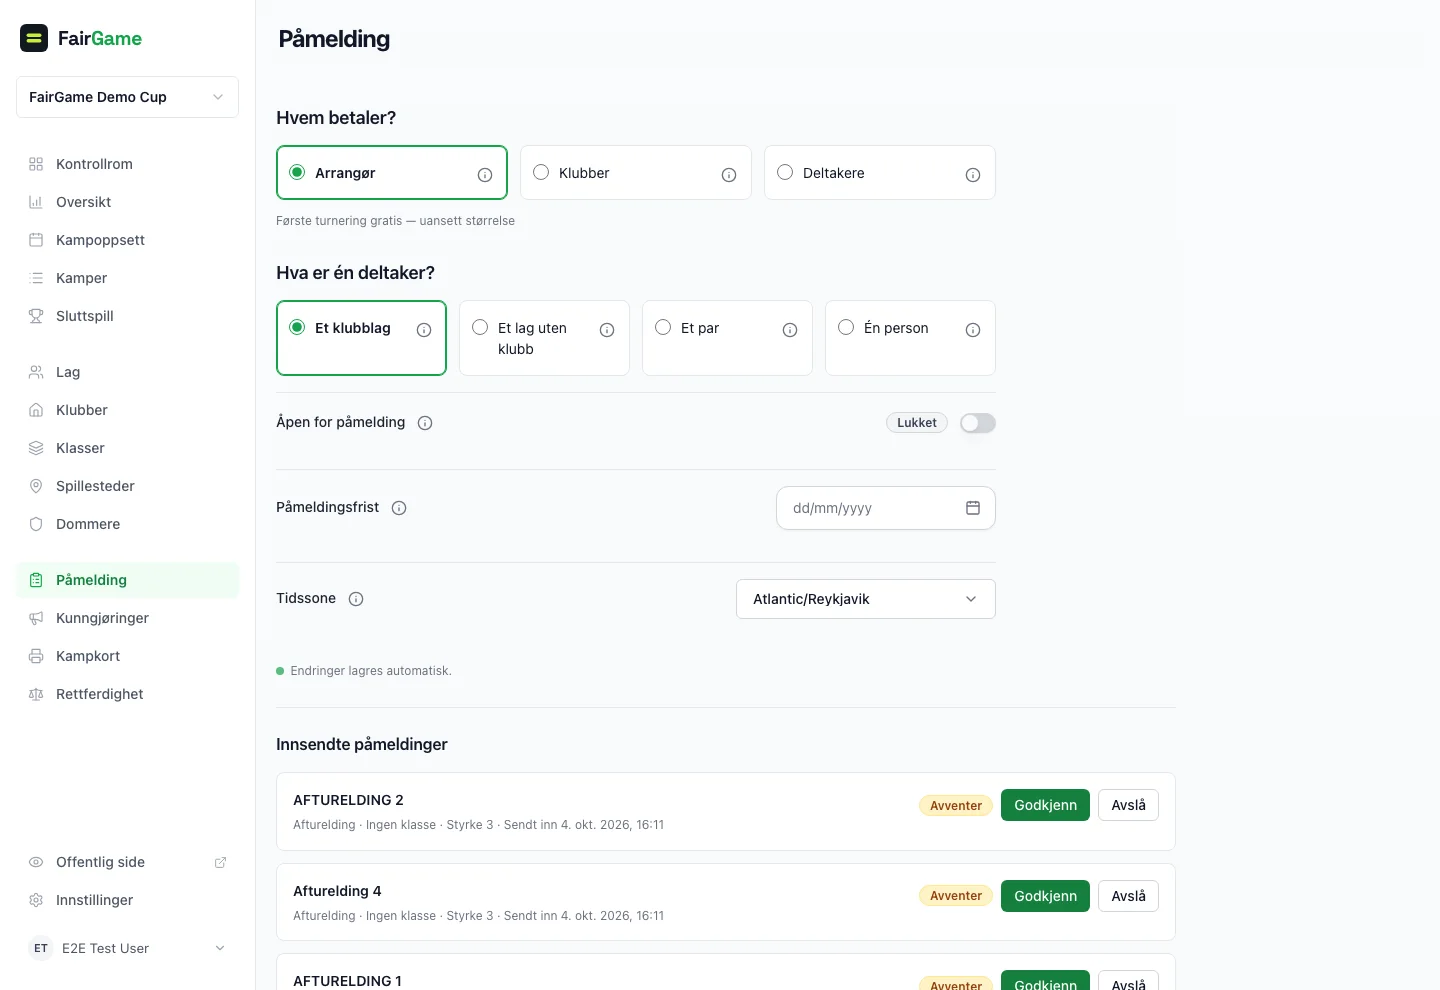Open Kunngjøringer sidebar item
The width and height of the screenshot is (1440, 990).
127,618
